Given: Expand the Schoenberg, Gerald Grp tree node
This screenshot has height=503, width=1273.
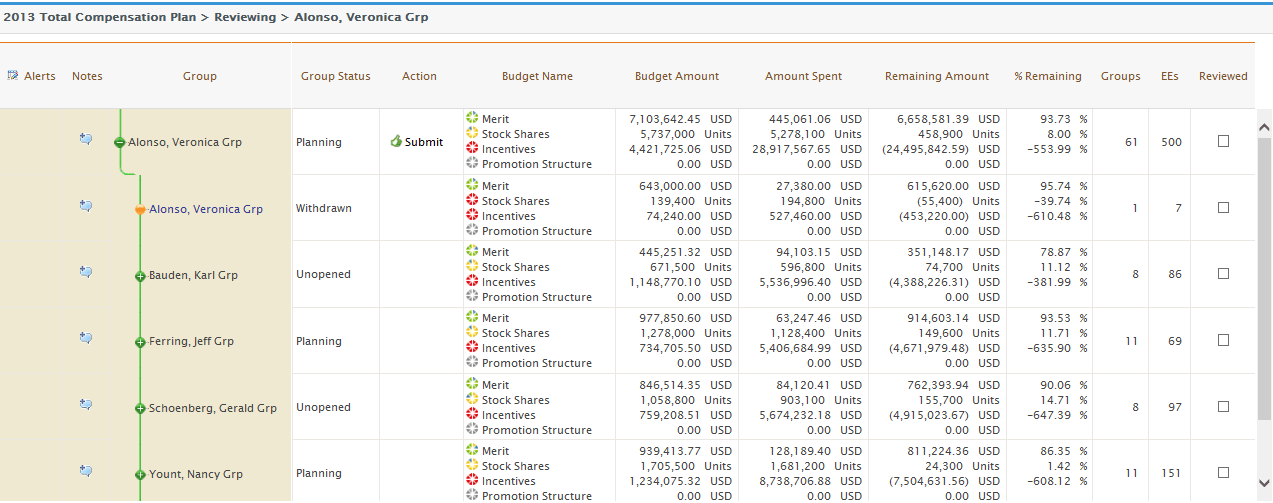Looking at the screenshot, I should point(141,409).
